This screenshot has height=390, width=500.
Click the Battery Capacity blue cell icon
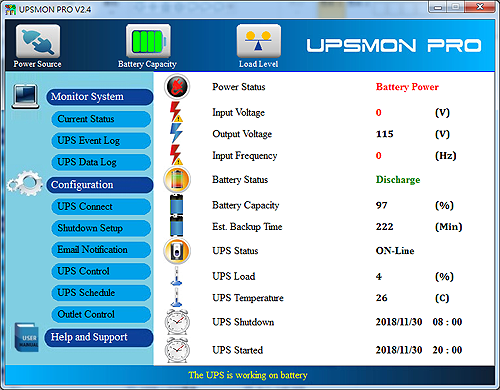point(176,205)
